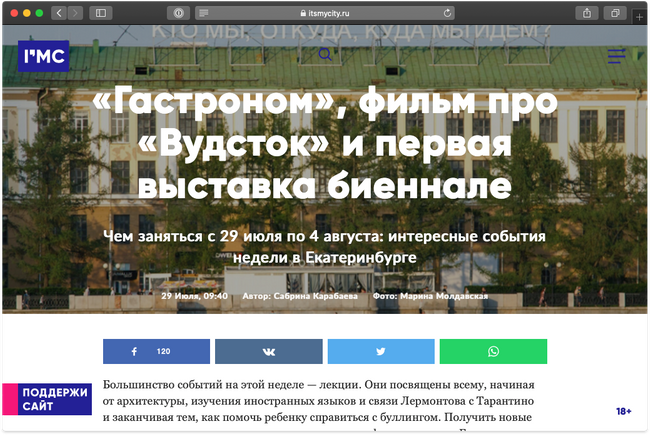This screenshot has width=650, height=435.
Task: Share the article on Facebook
Action: click(x=156, y=352)
